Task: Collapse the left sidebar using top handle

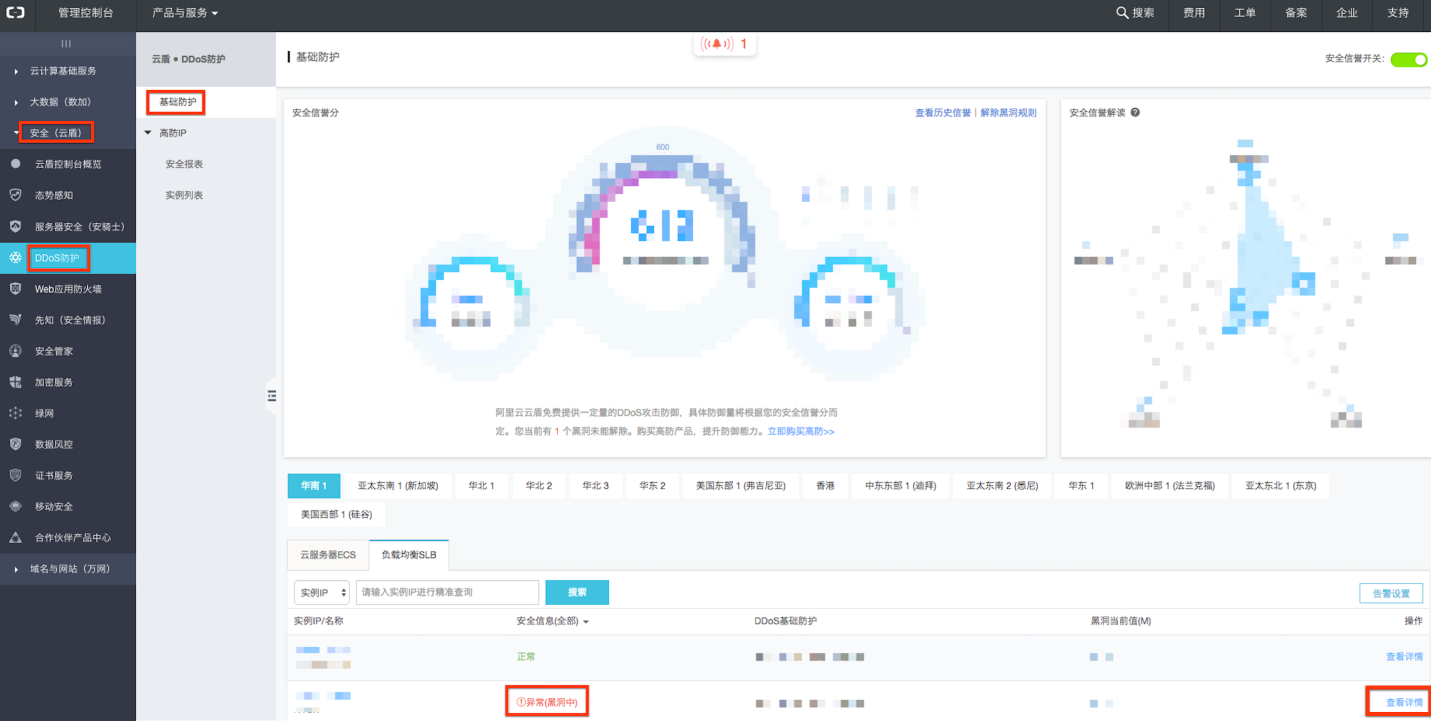Action: 67,44
